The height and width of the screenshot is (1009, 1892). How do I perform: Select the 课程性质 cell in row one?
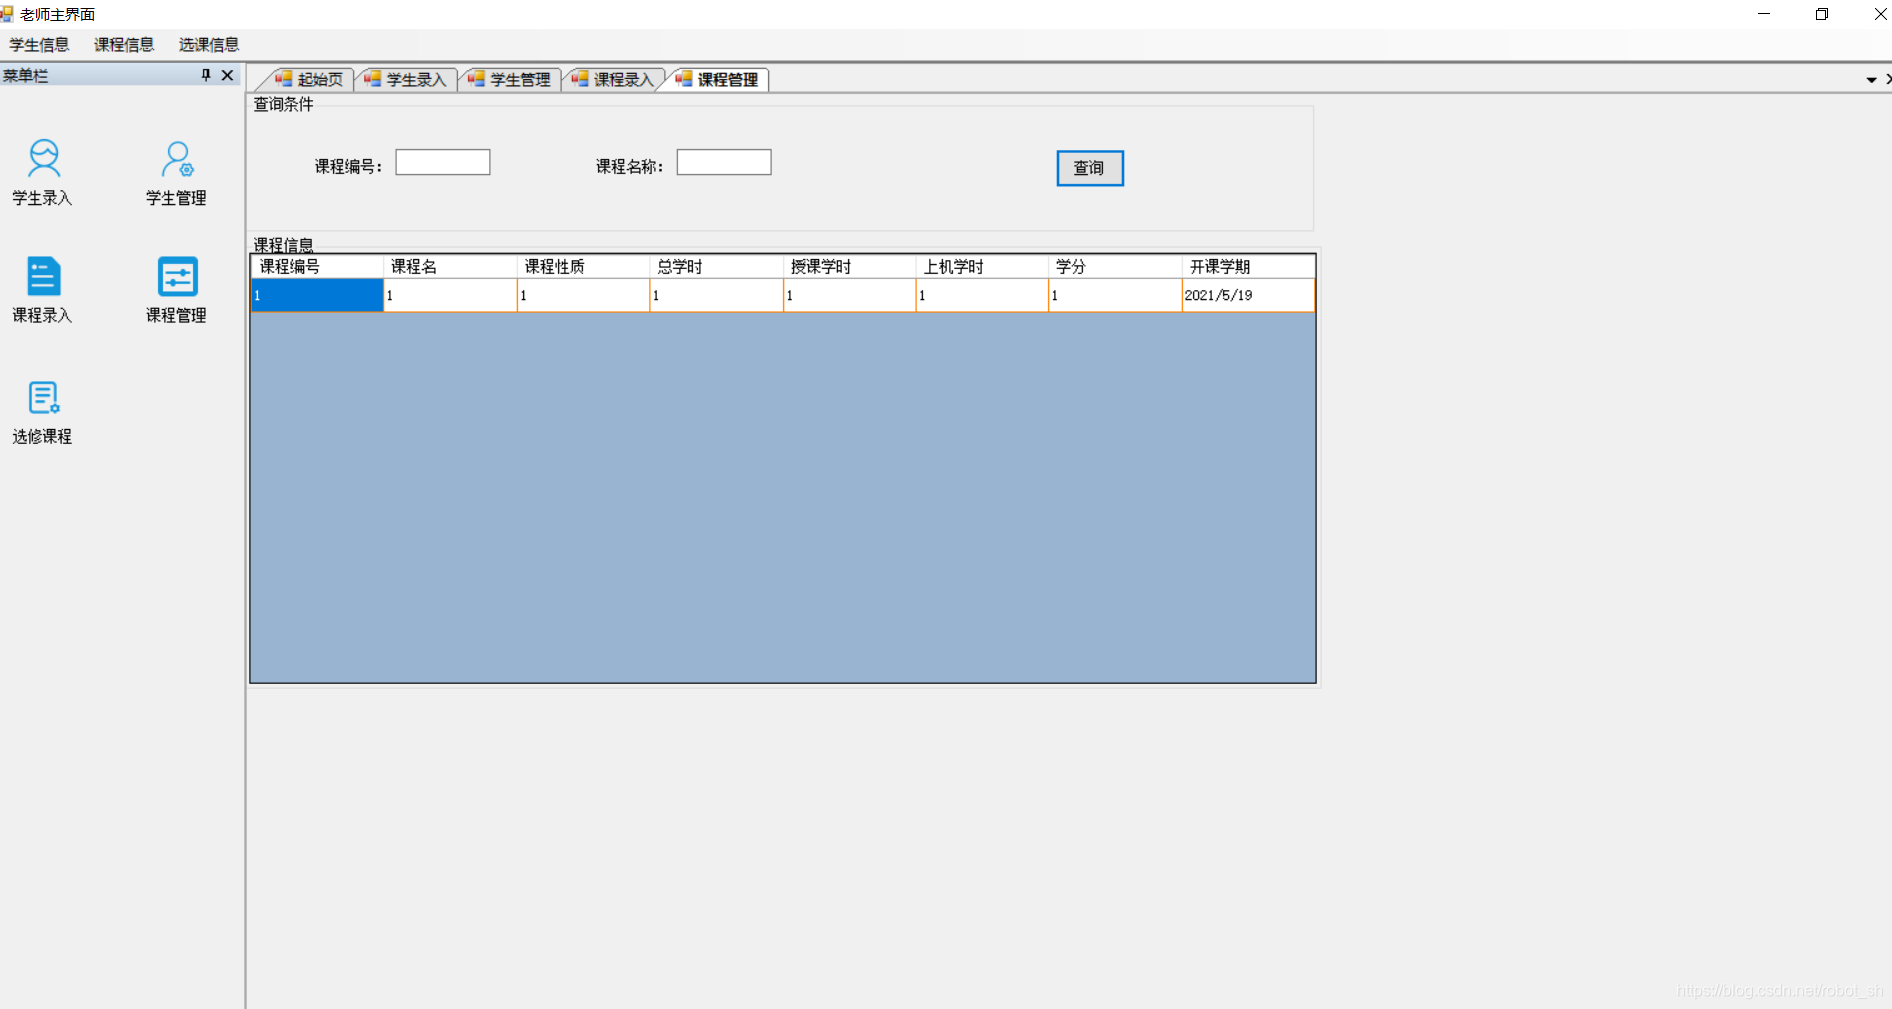click(x=583, y=295)
